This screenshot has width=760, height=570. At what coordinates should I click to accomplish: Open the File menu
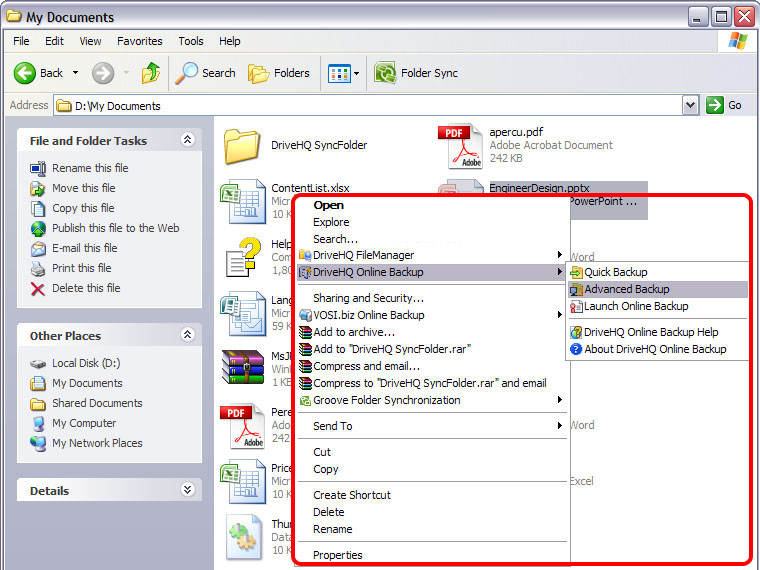click(x=21, y=41)
